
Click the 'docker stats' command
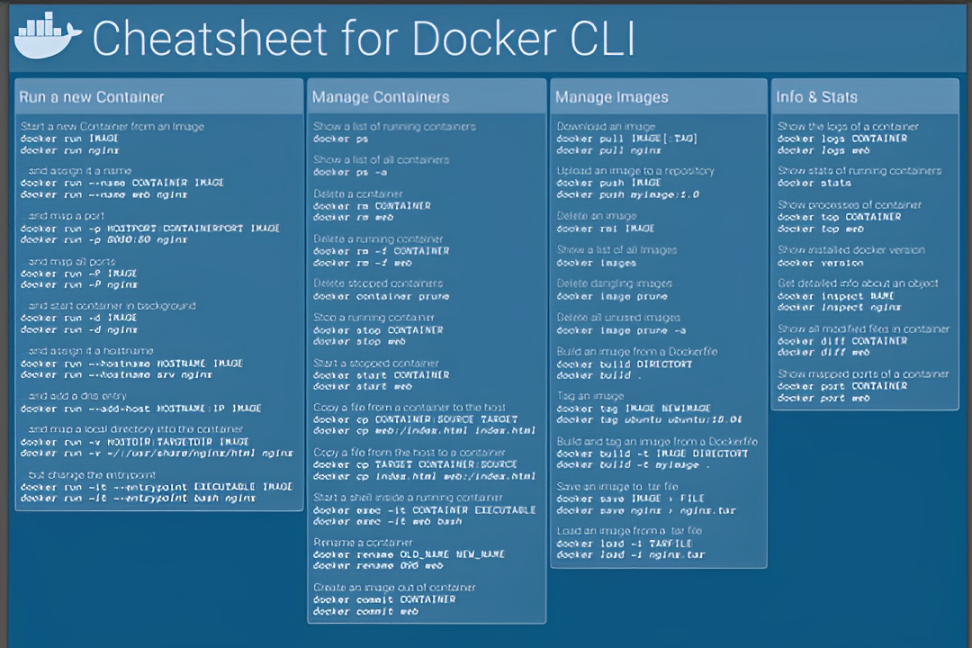(814, 183)
